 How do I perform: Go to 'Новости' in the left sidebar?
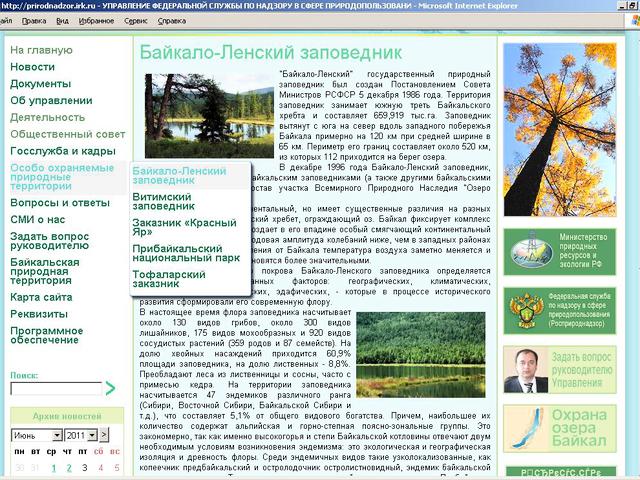[x=33, y=67]
